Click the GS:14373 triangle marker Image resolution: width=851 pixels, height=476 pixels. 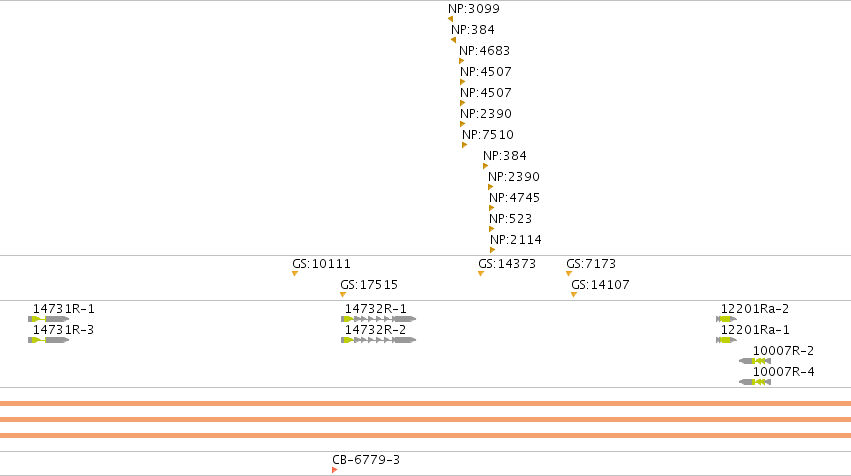coord(481,274)
